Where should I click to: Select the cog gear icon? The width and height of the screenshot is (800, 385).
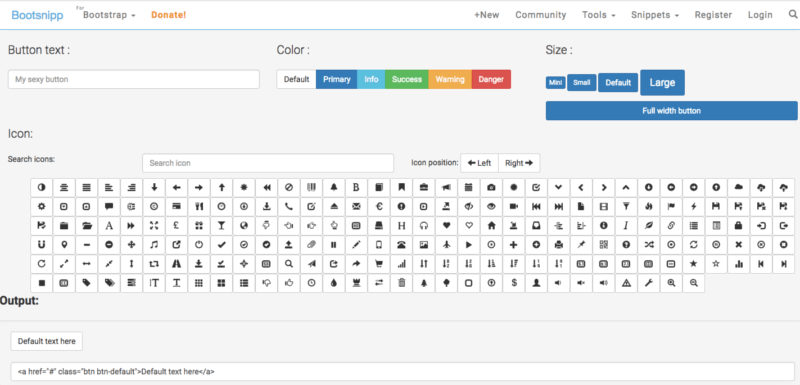pos(42,207)
